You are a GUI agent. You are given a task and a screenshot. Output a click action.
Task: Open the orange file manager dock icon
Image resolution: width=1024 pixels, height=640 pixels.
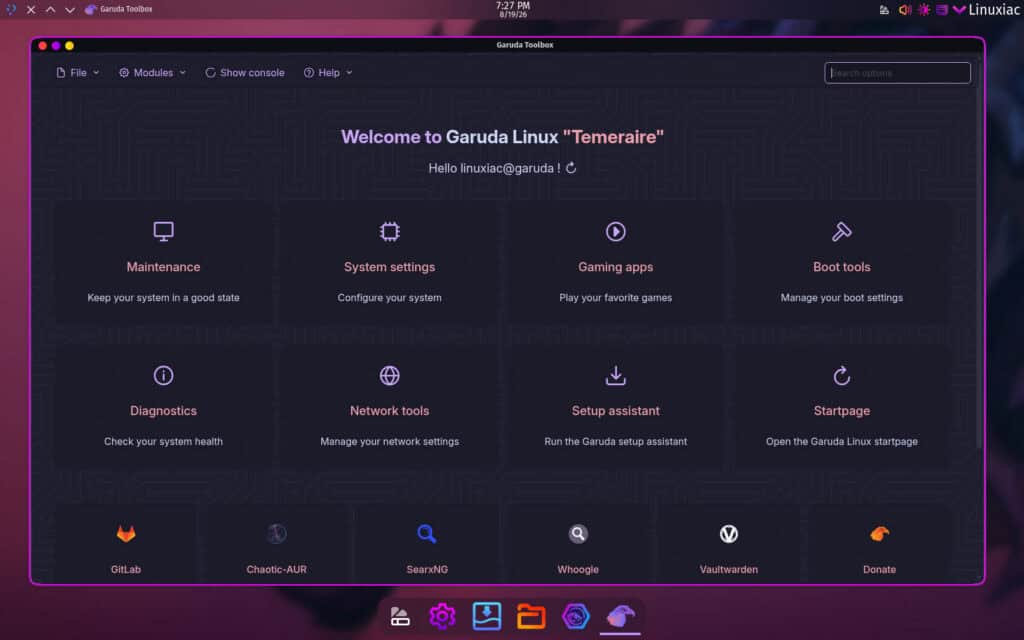(531, 616)
